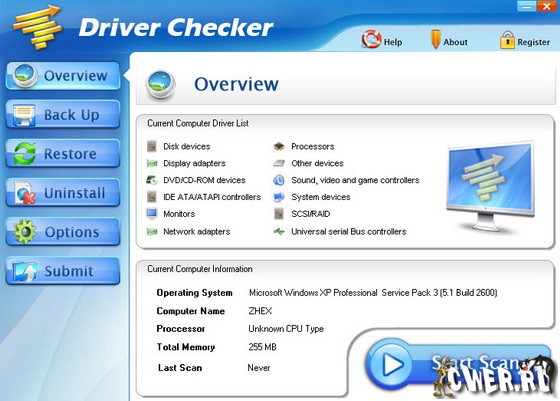Viewport: 560px width, 401px height.
Task: Minimize the Driver Checker window
Action: pos(526,6)
